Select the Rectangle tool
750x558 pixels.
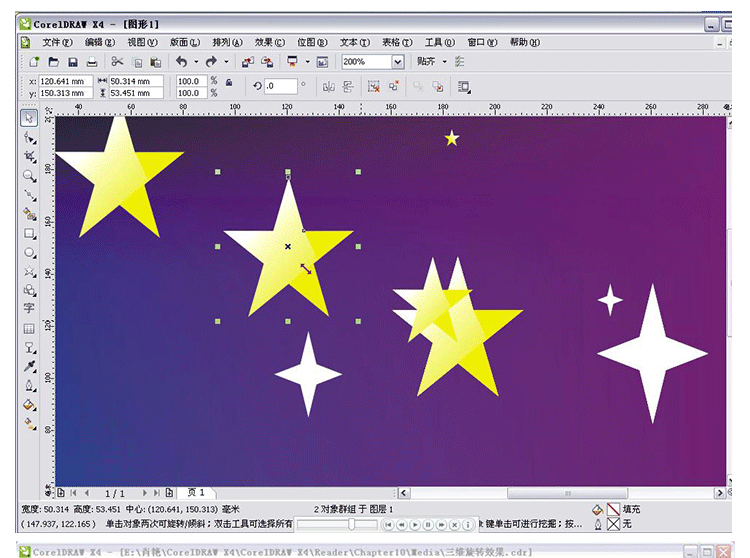(x=30, y=233)
